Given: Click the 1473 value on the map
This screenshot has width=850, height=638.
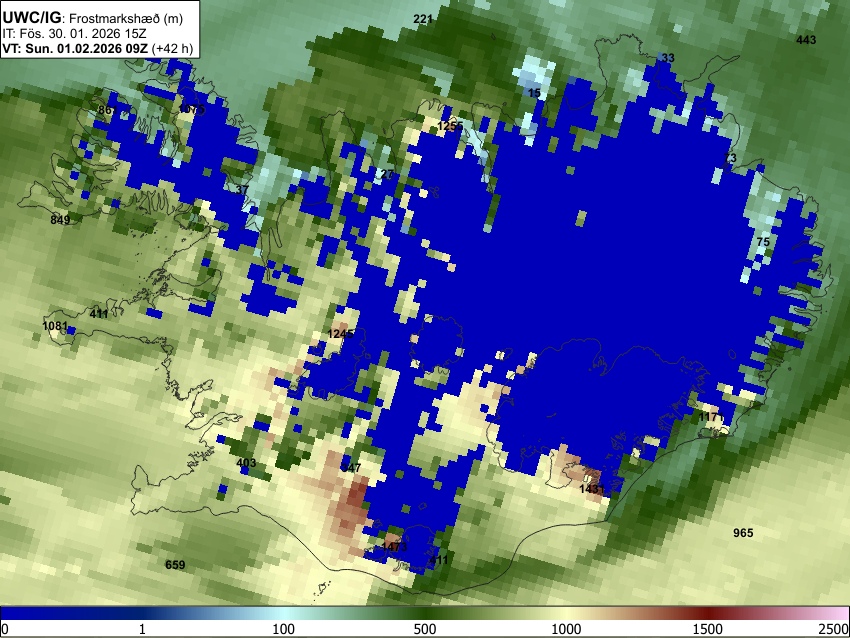Looking at the screenshot, I should pos(394,547).
